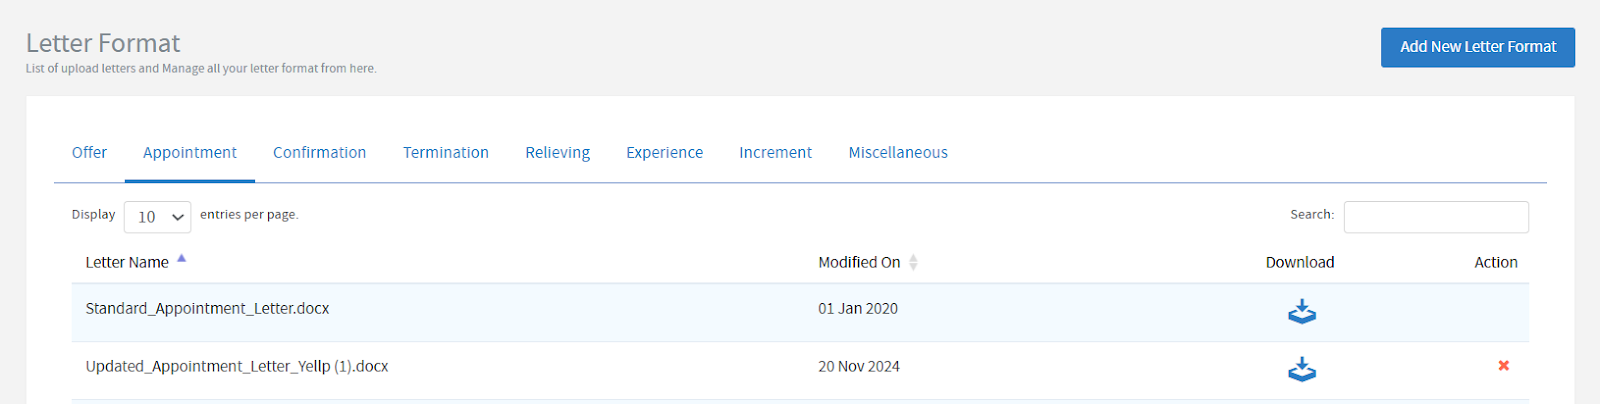Open the Confirmation tab
Screen dimensions: 1600x404
(319, 153)
